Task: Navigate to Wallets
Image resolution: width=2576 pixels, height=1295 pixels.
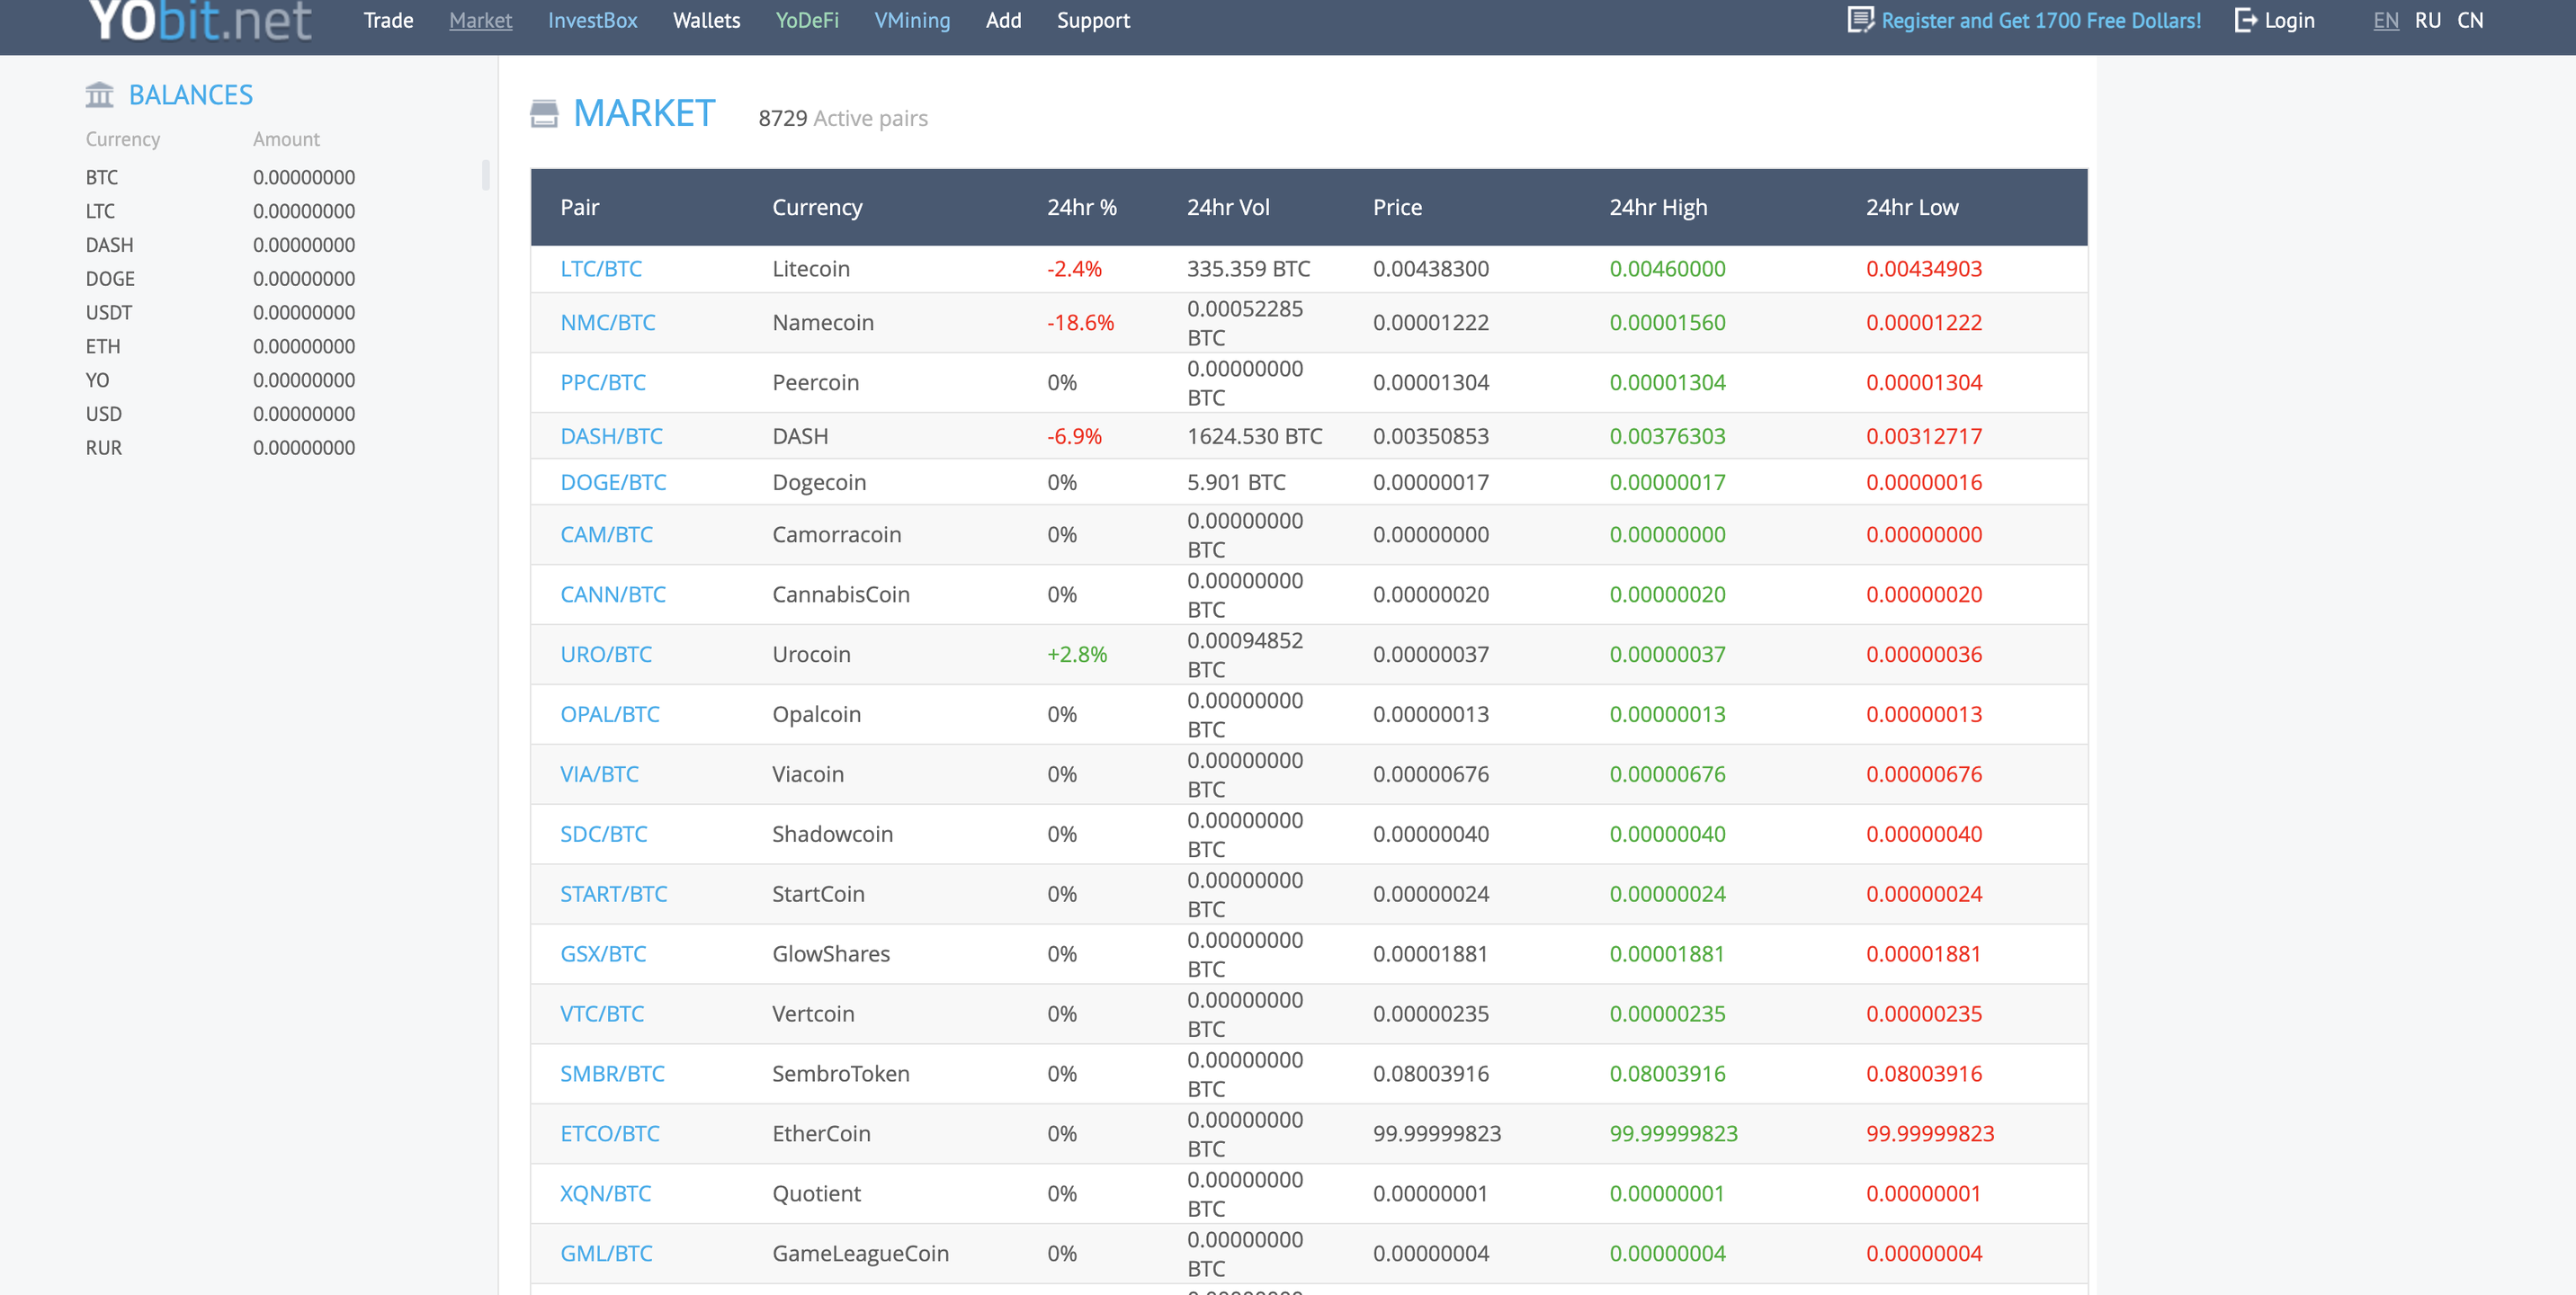Action: click(706, 20)
